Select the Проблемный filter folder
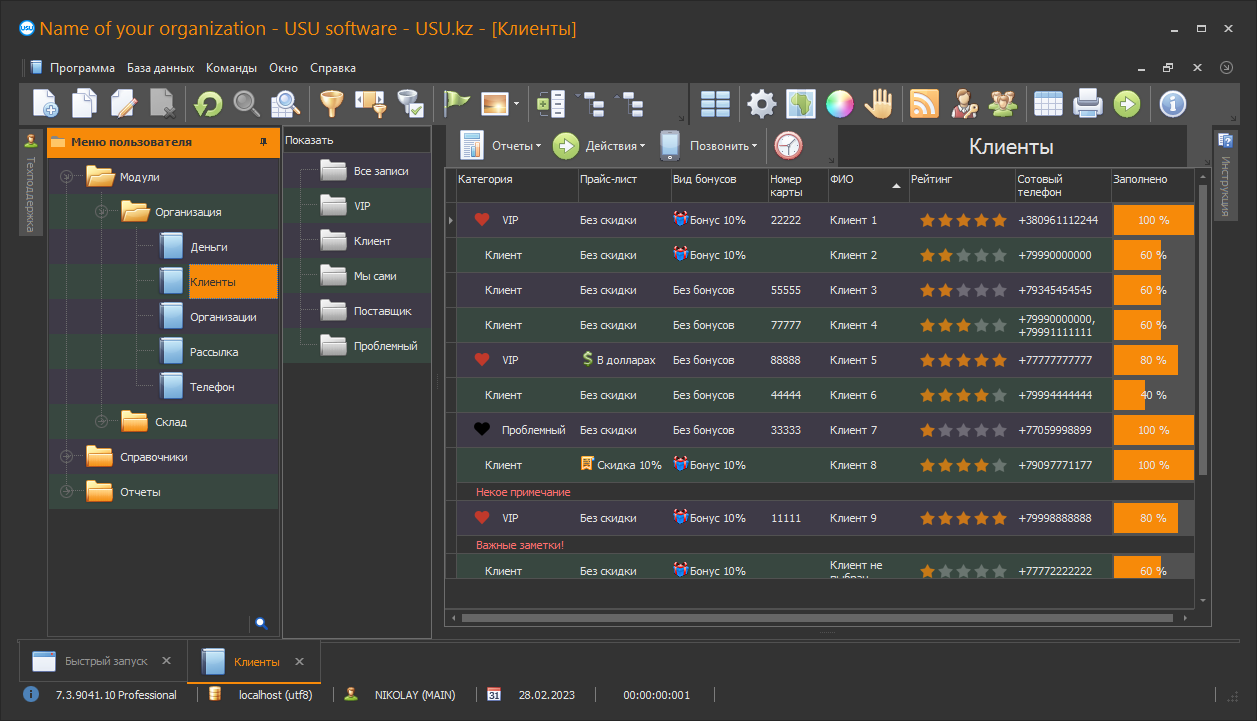Viewport: 1257px width, 721px height. (x=384, y=346)
